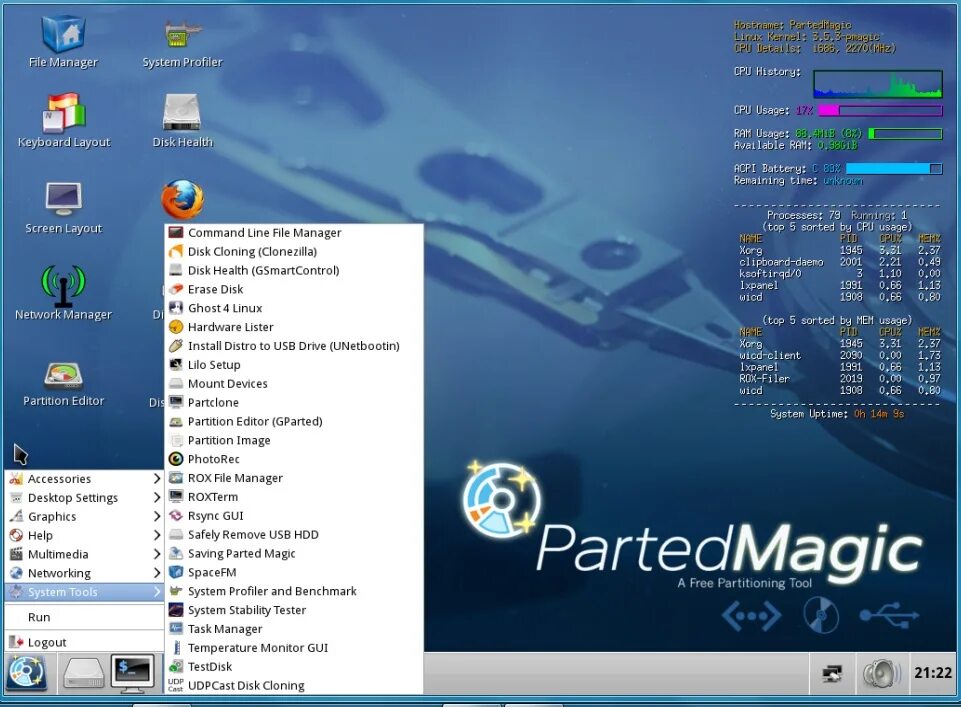961x707 pixels.
Task: Open the File Manager desktop icon
Action: 63,42
